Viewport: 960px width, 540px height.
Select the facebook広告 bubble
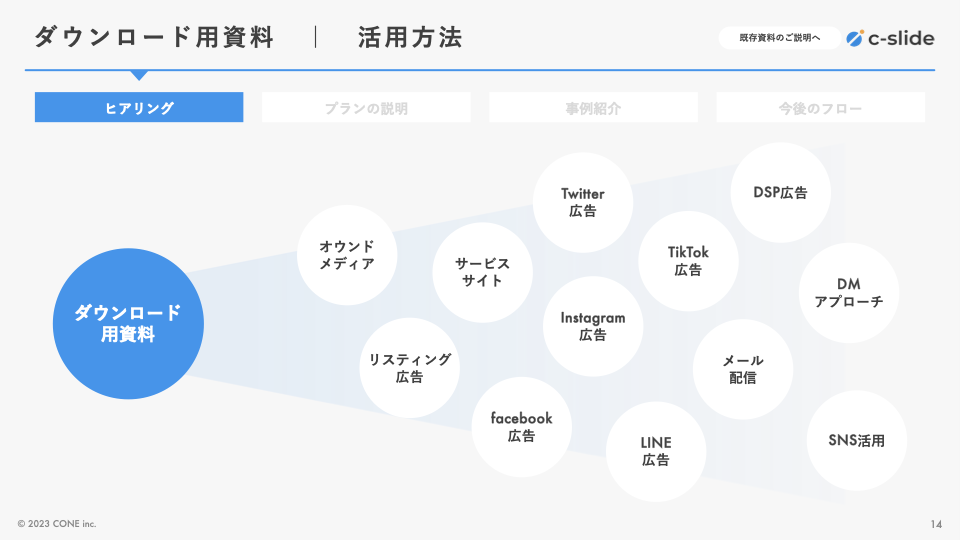pyautogui.click(x=521, y=427)
